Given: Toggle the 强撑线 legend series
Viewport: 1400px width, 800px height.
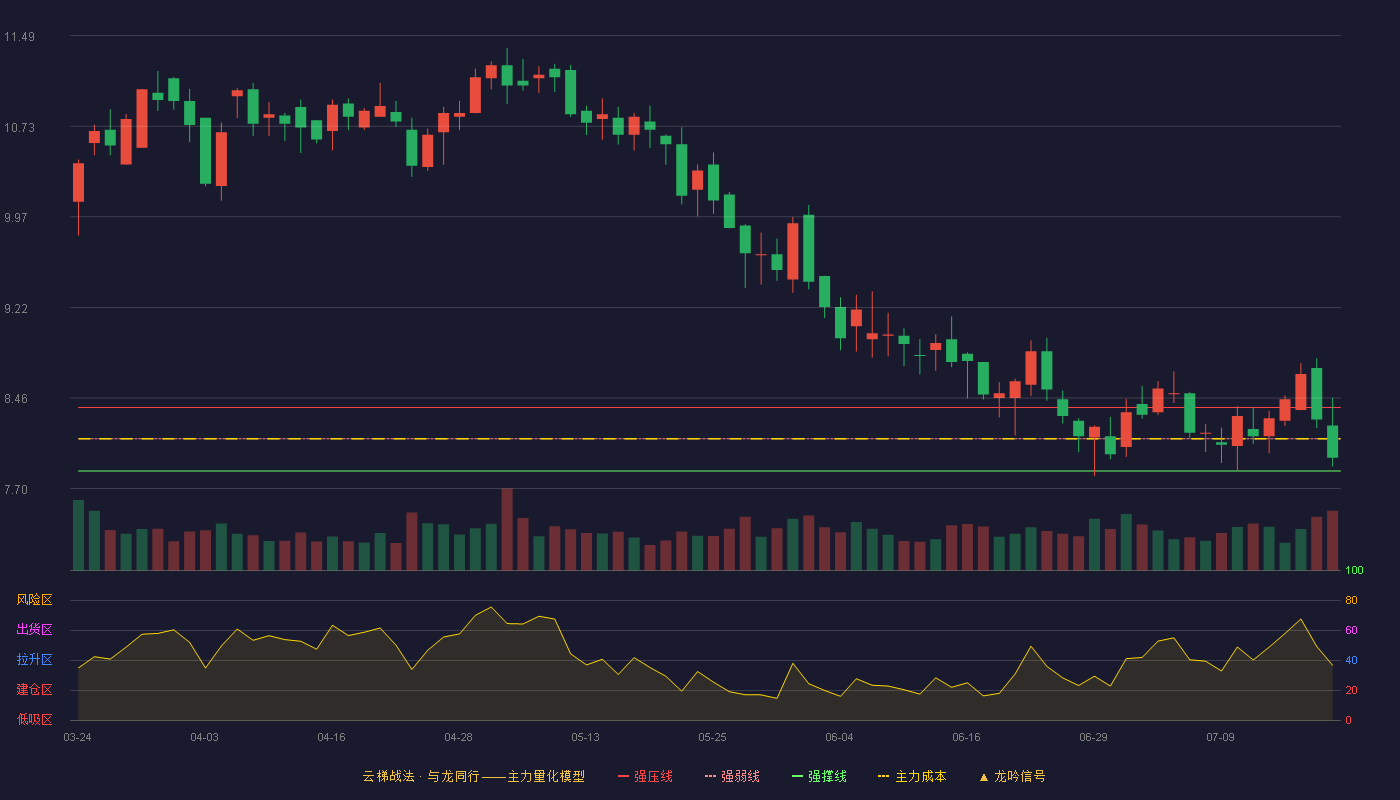Looking at the screenshot, I should 819,776.
